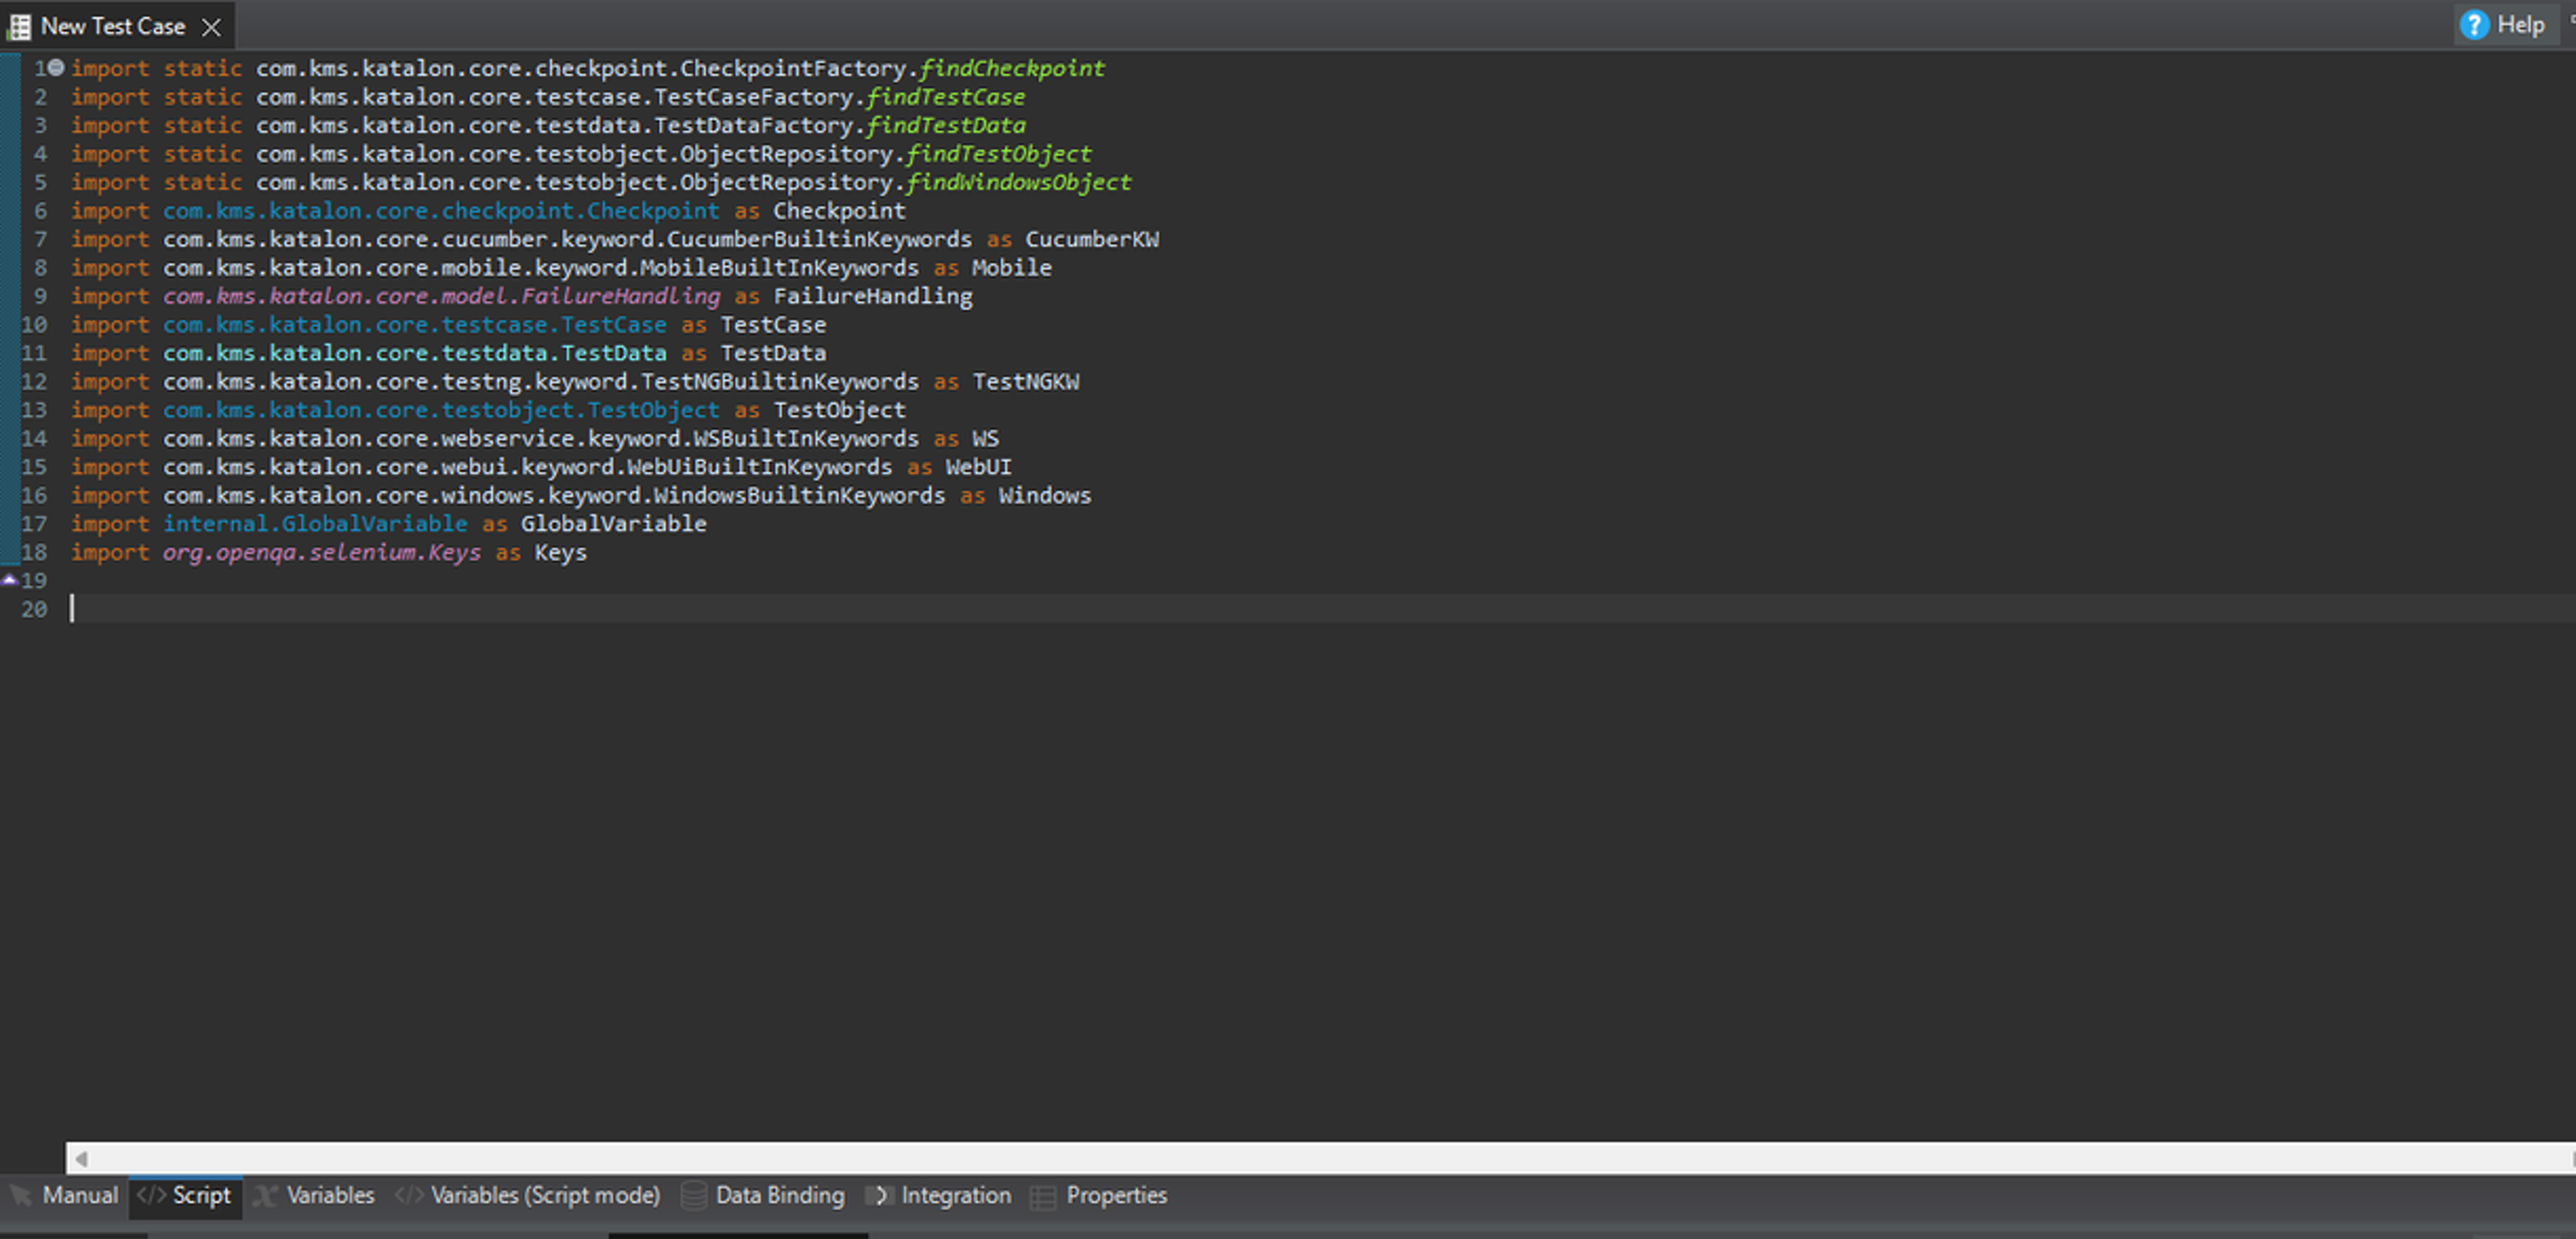Click the horizontal scrollbar left arrow
This screenshot has height=1239, width=2576.
(82, 1158)
